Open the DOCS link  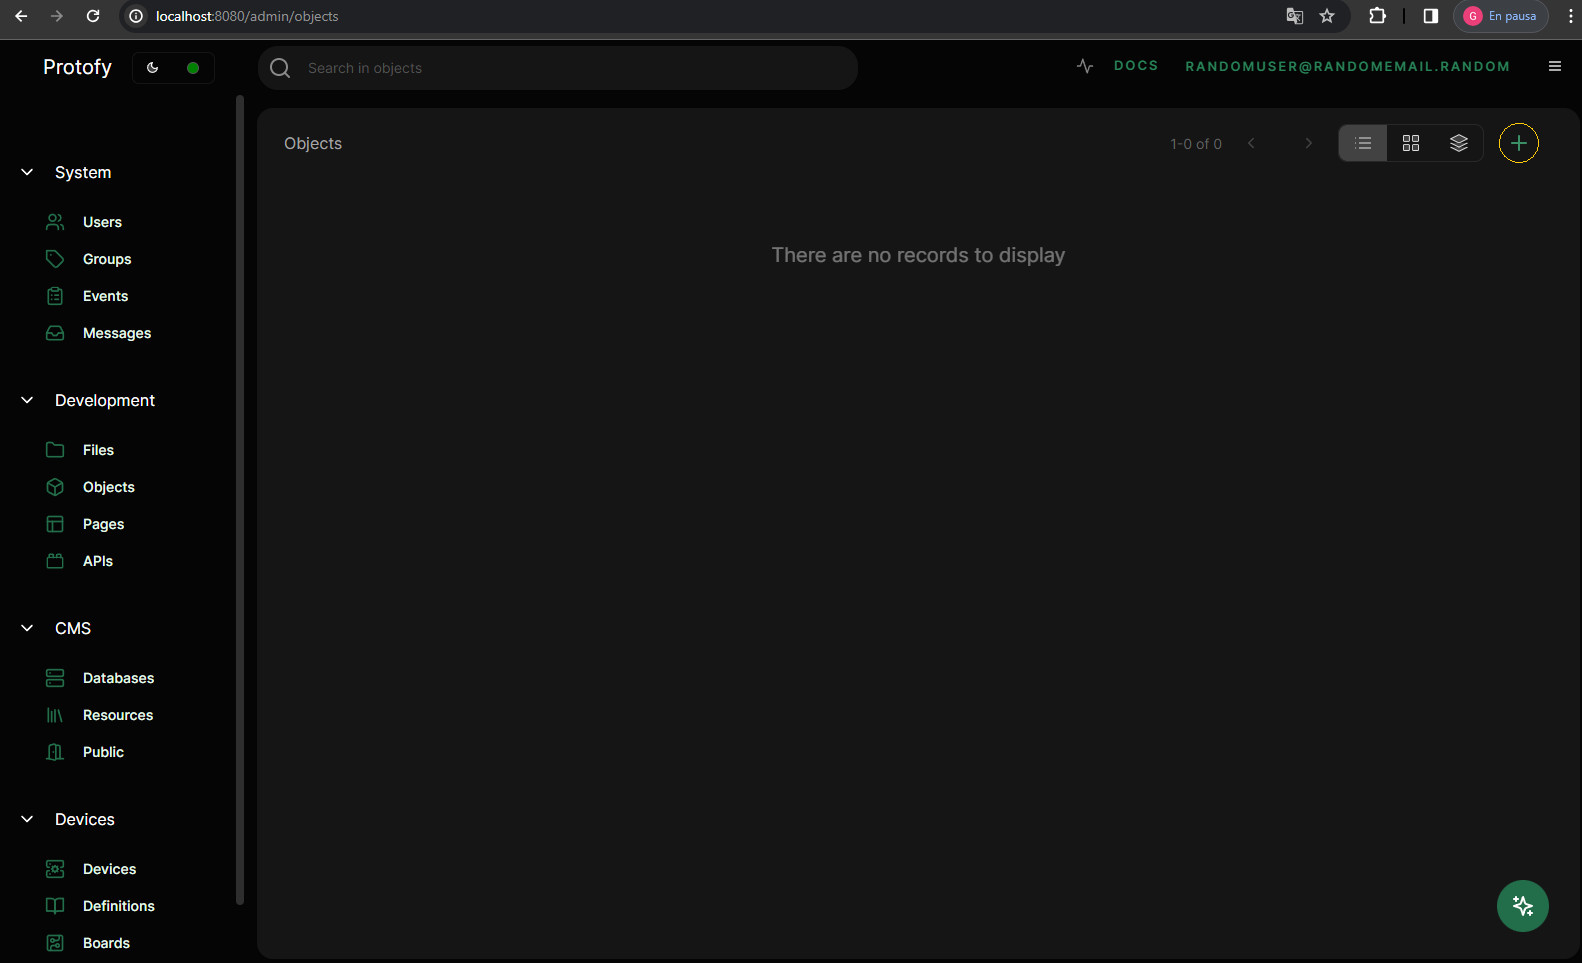coord(1136,66)
